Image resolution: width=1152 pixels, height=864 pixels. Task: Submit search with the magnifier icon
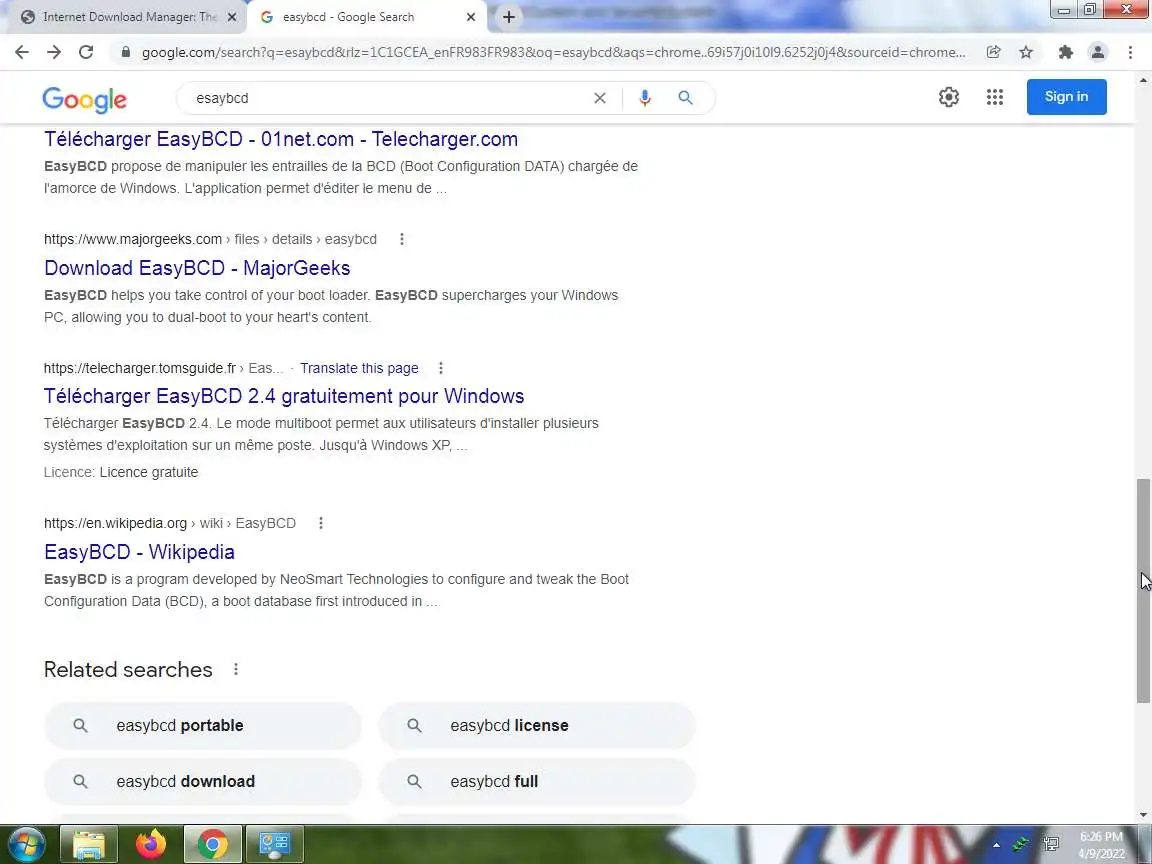685,98
